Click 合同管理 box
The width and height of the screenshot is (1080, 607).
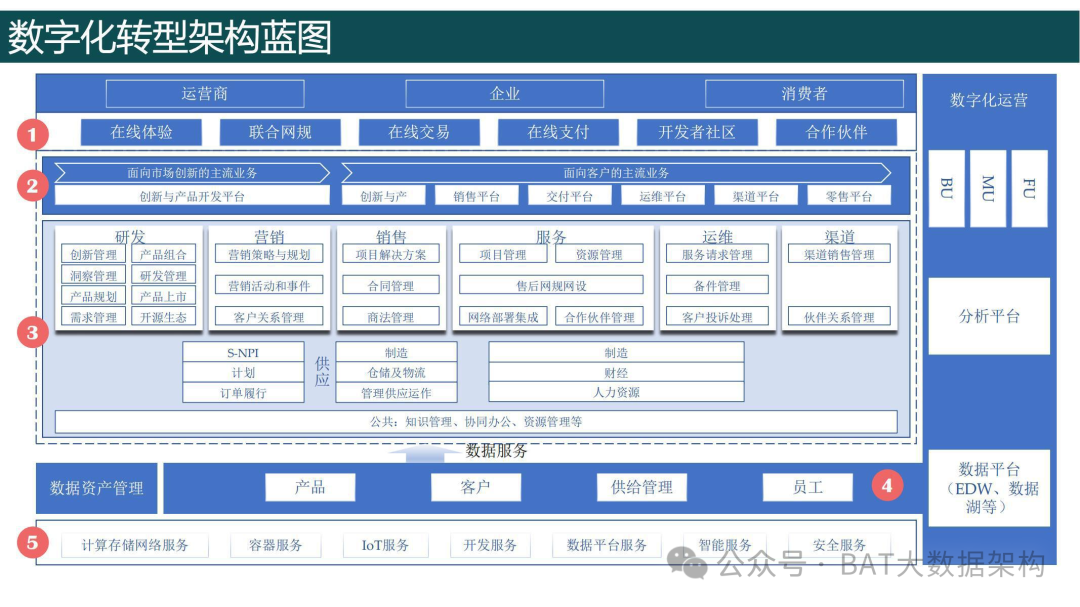(391, 285)
